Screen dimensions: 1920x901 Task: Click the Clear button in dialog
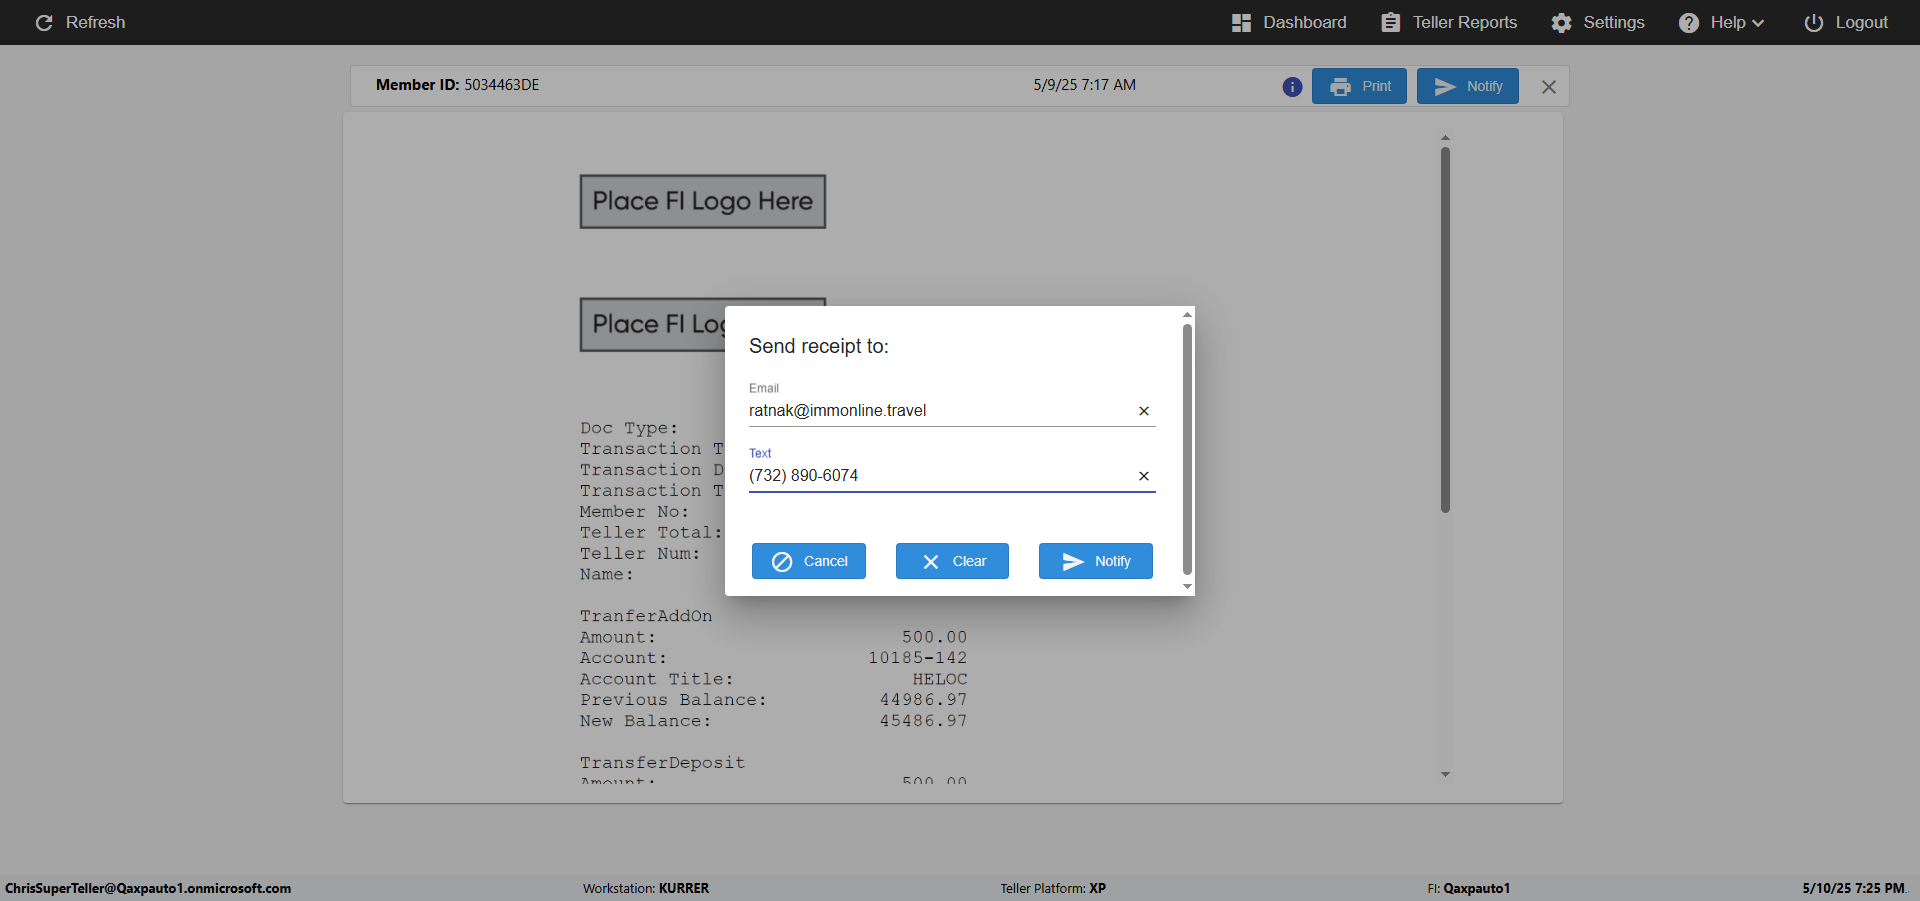(x=952, y=561)
